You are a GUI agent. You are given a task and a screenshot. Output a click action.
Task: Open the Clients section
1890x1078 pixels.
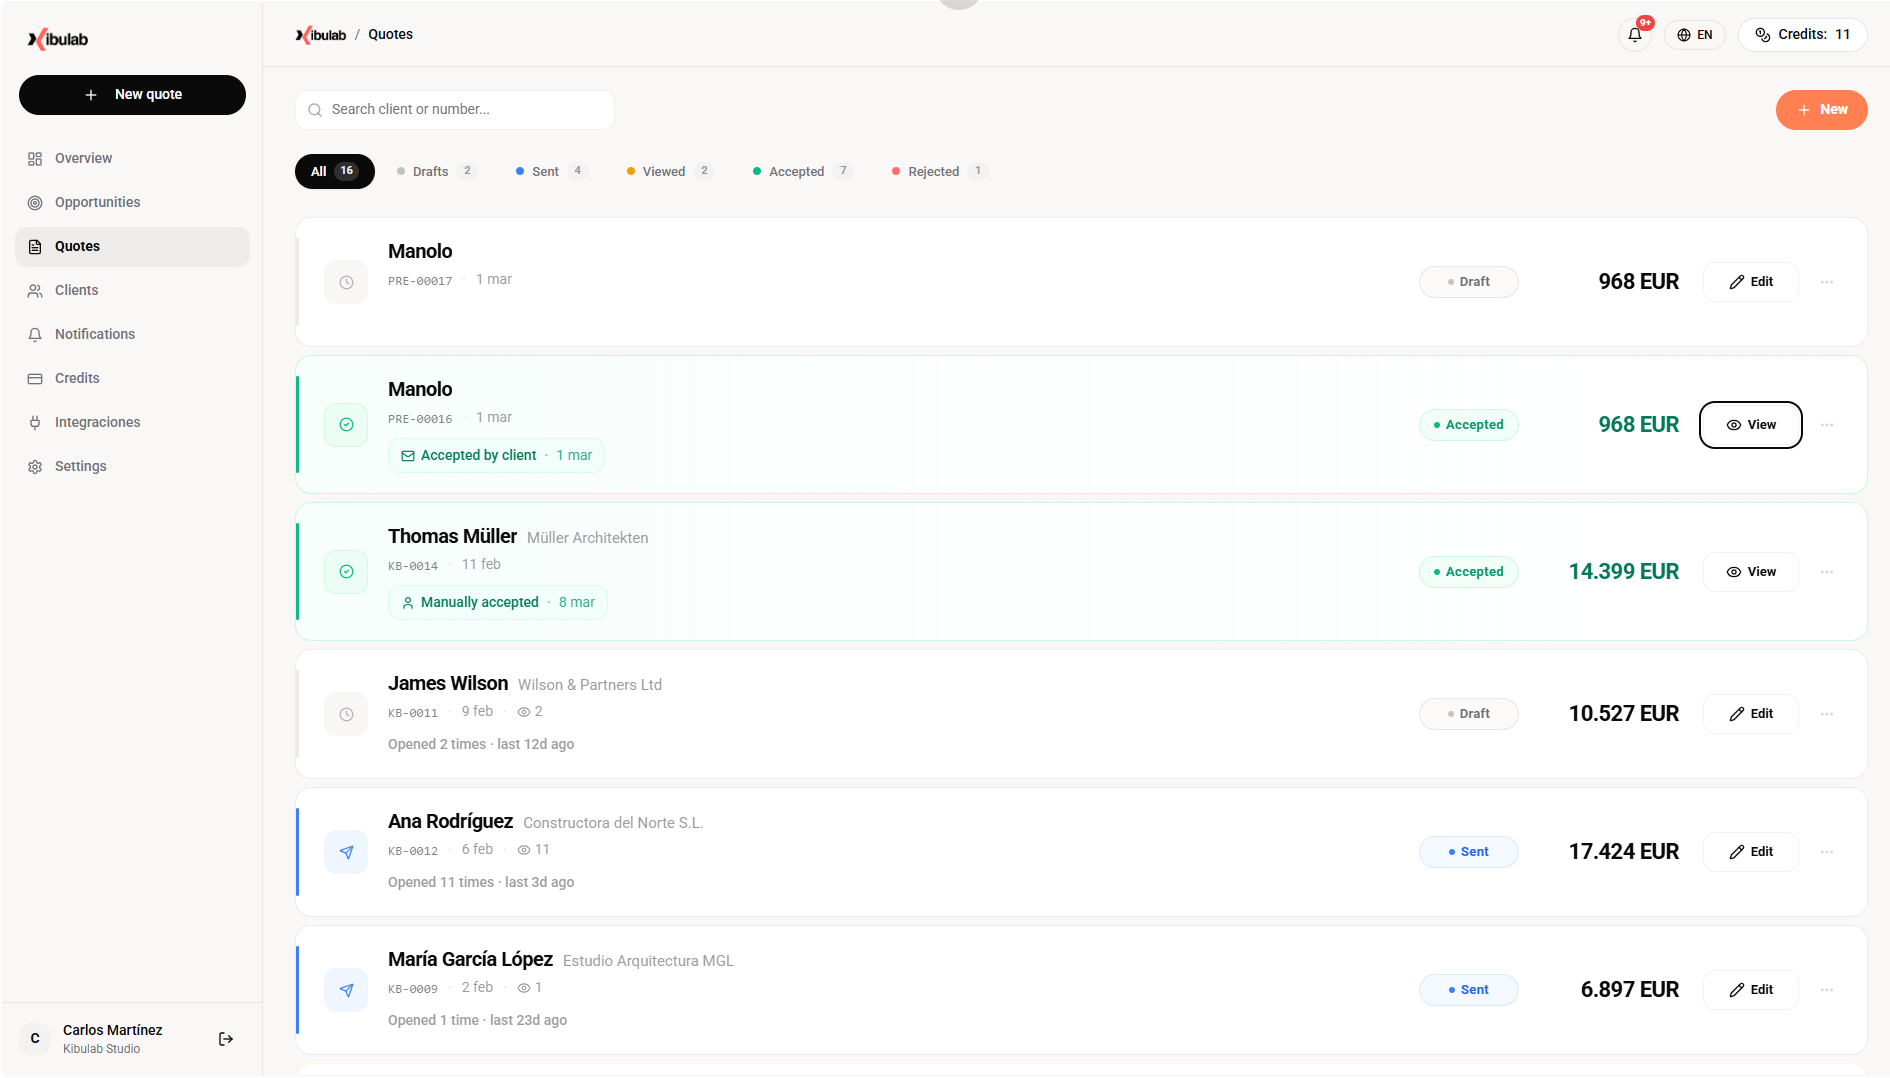click(x=76, y=290)
